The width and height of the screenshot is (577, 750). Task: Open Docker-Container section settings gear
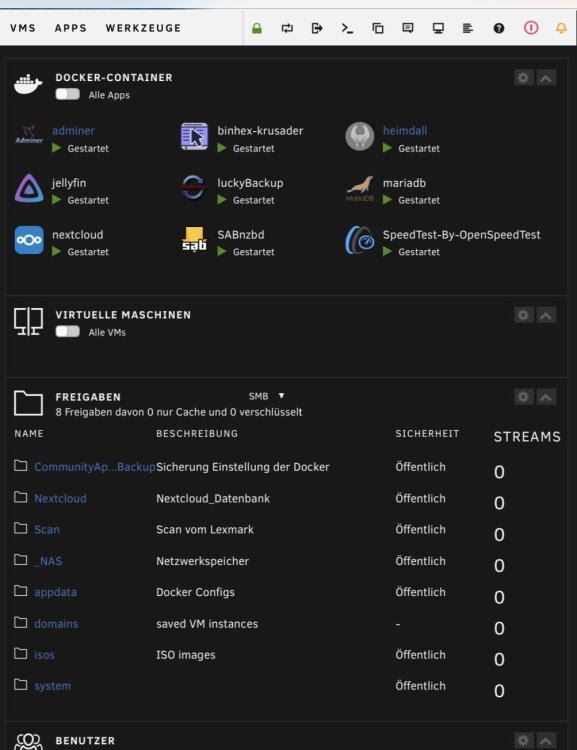coord(523,77)
